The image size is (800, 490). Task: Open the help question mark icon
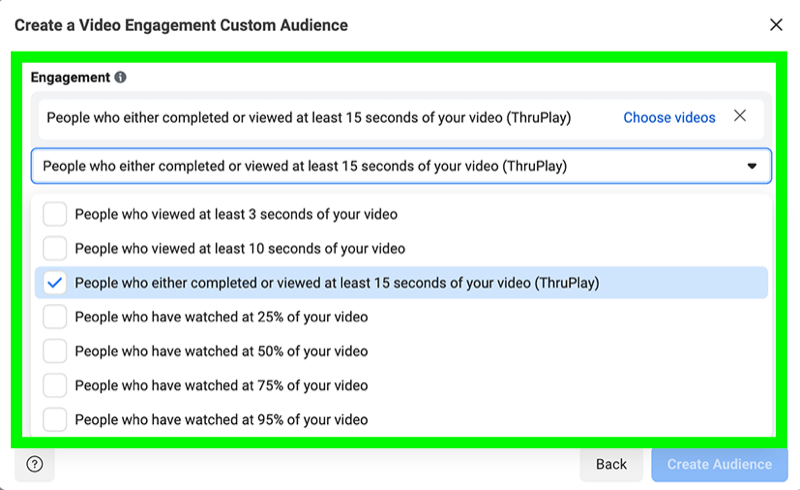pos(35,464)
